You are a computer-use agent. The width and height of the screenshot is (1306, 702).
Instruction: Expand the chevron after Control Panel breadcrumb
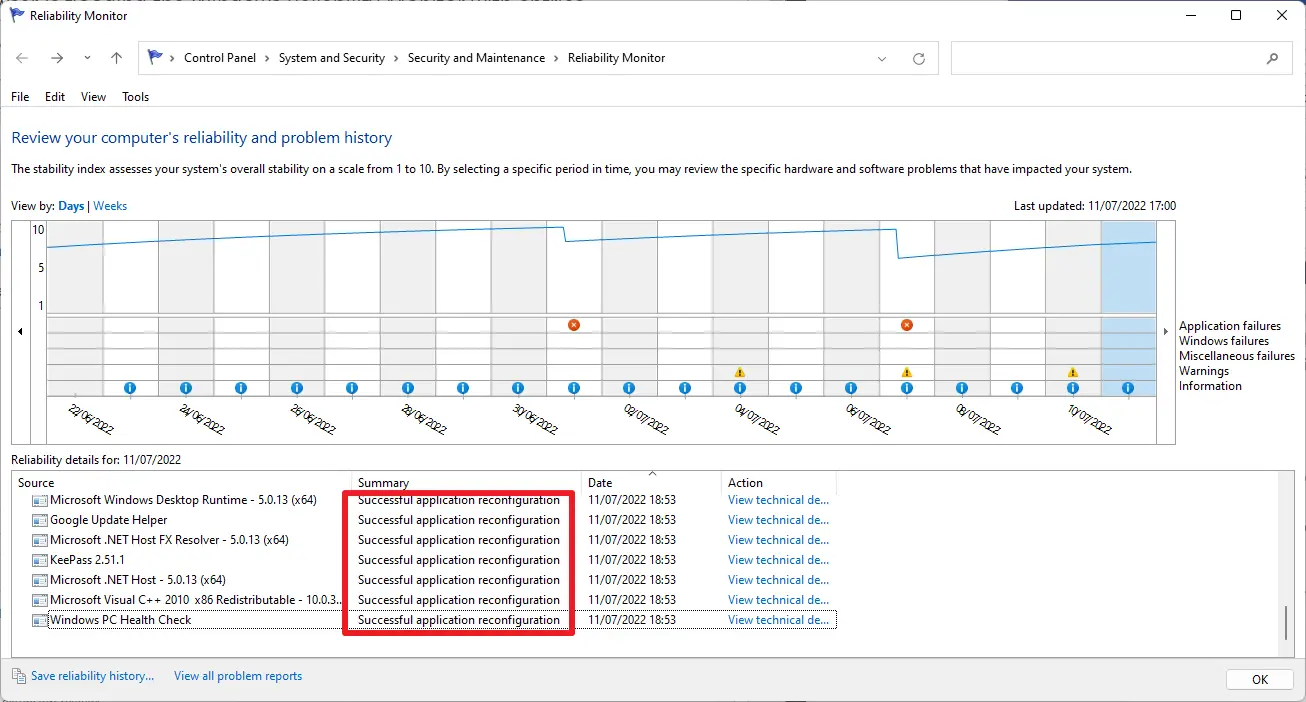coord(268,58)
